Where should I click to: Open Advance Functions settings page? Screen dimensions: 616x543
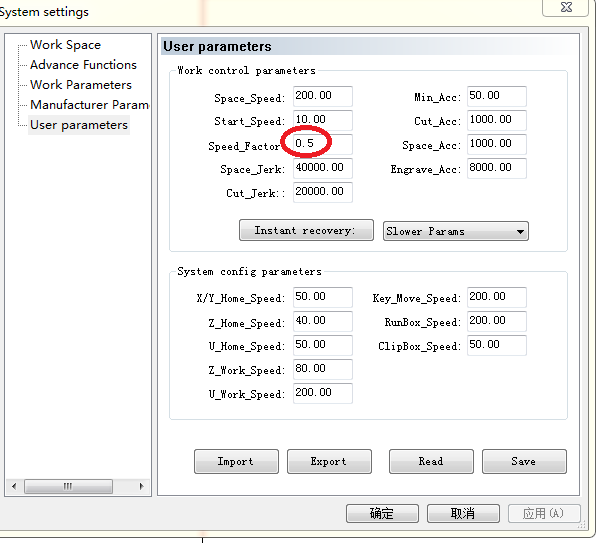(x=83, y=65)
